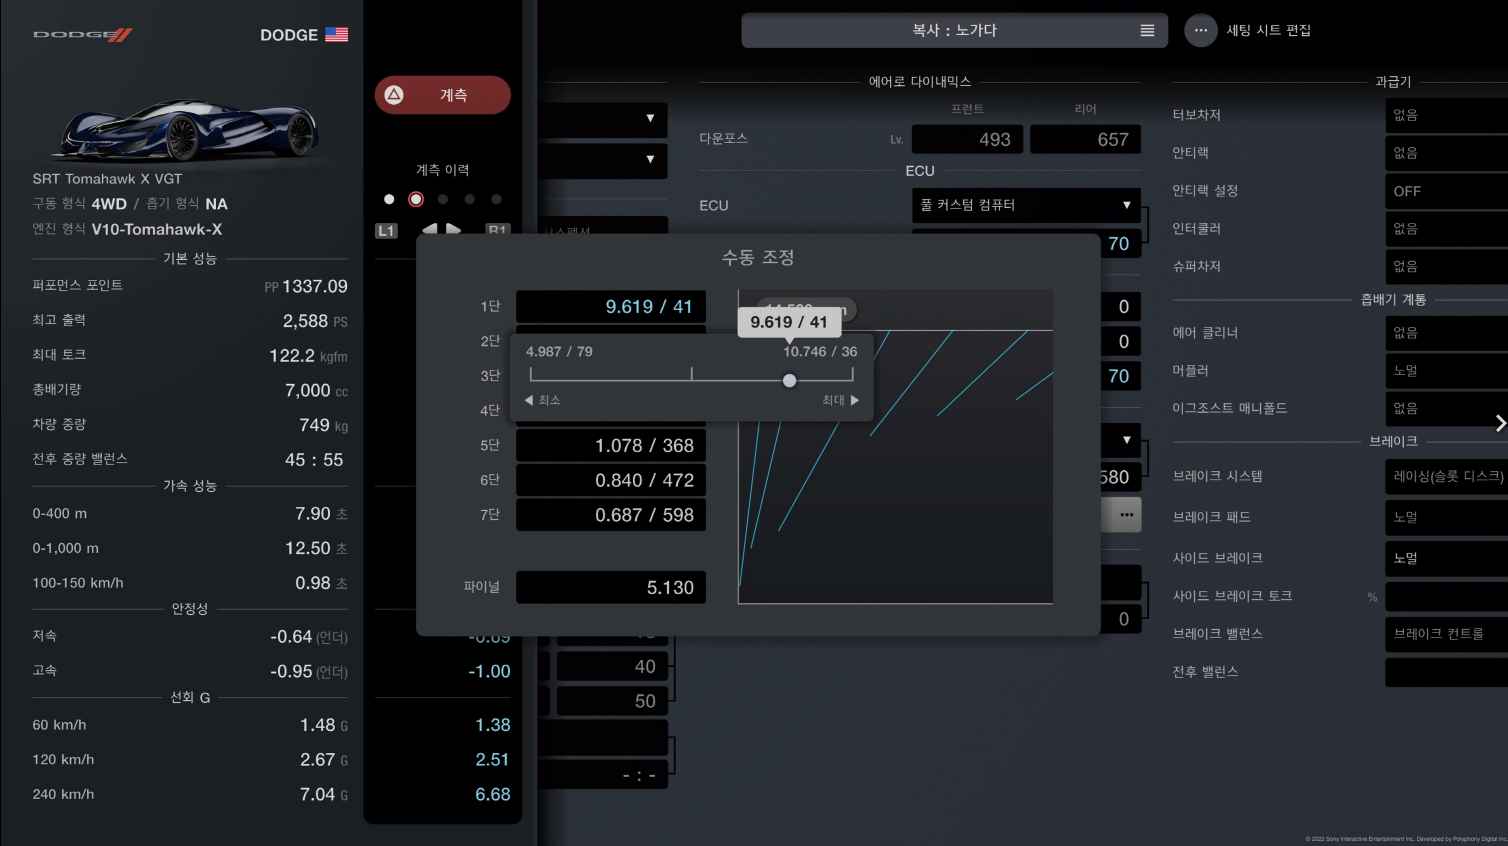
Task: Click the right chevron at the screen edge
Action: pos(1500,423)
